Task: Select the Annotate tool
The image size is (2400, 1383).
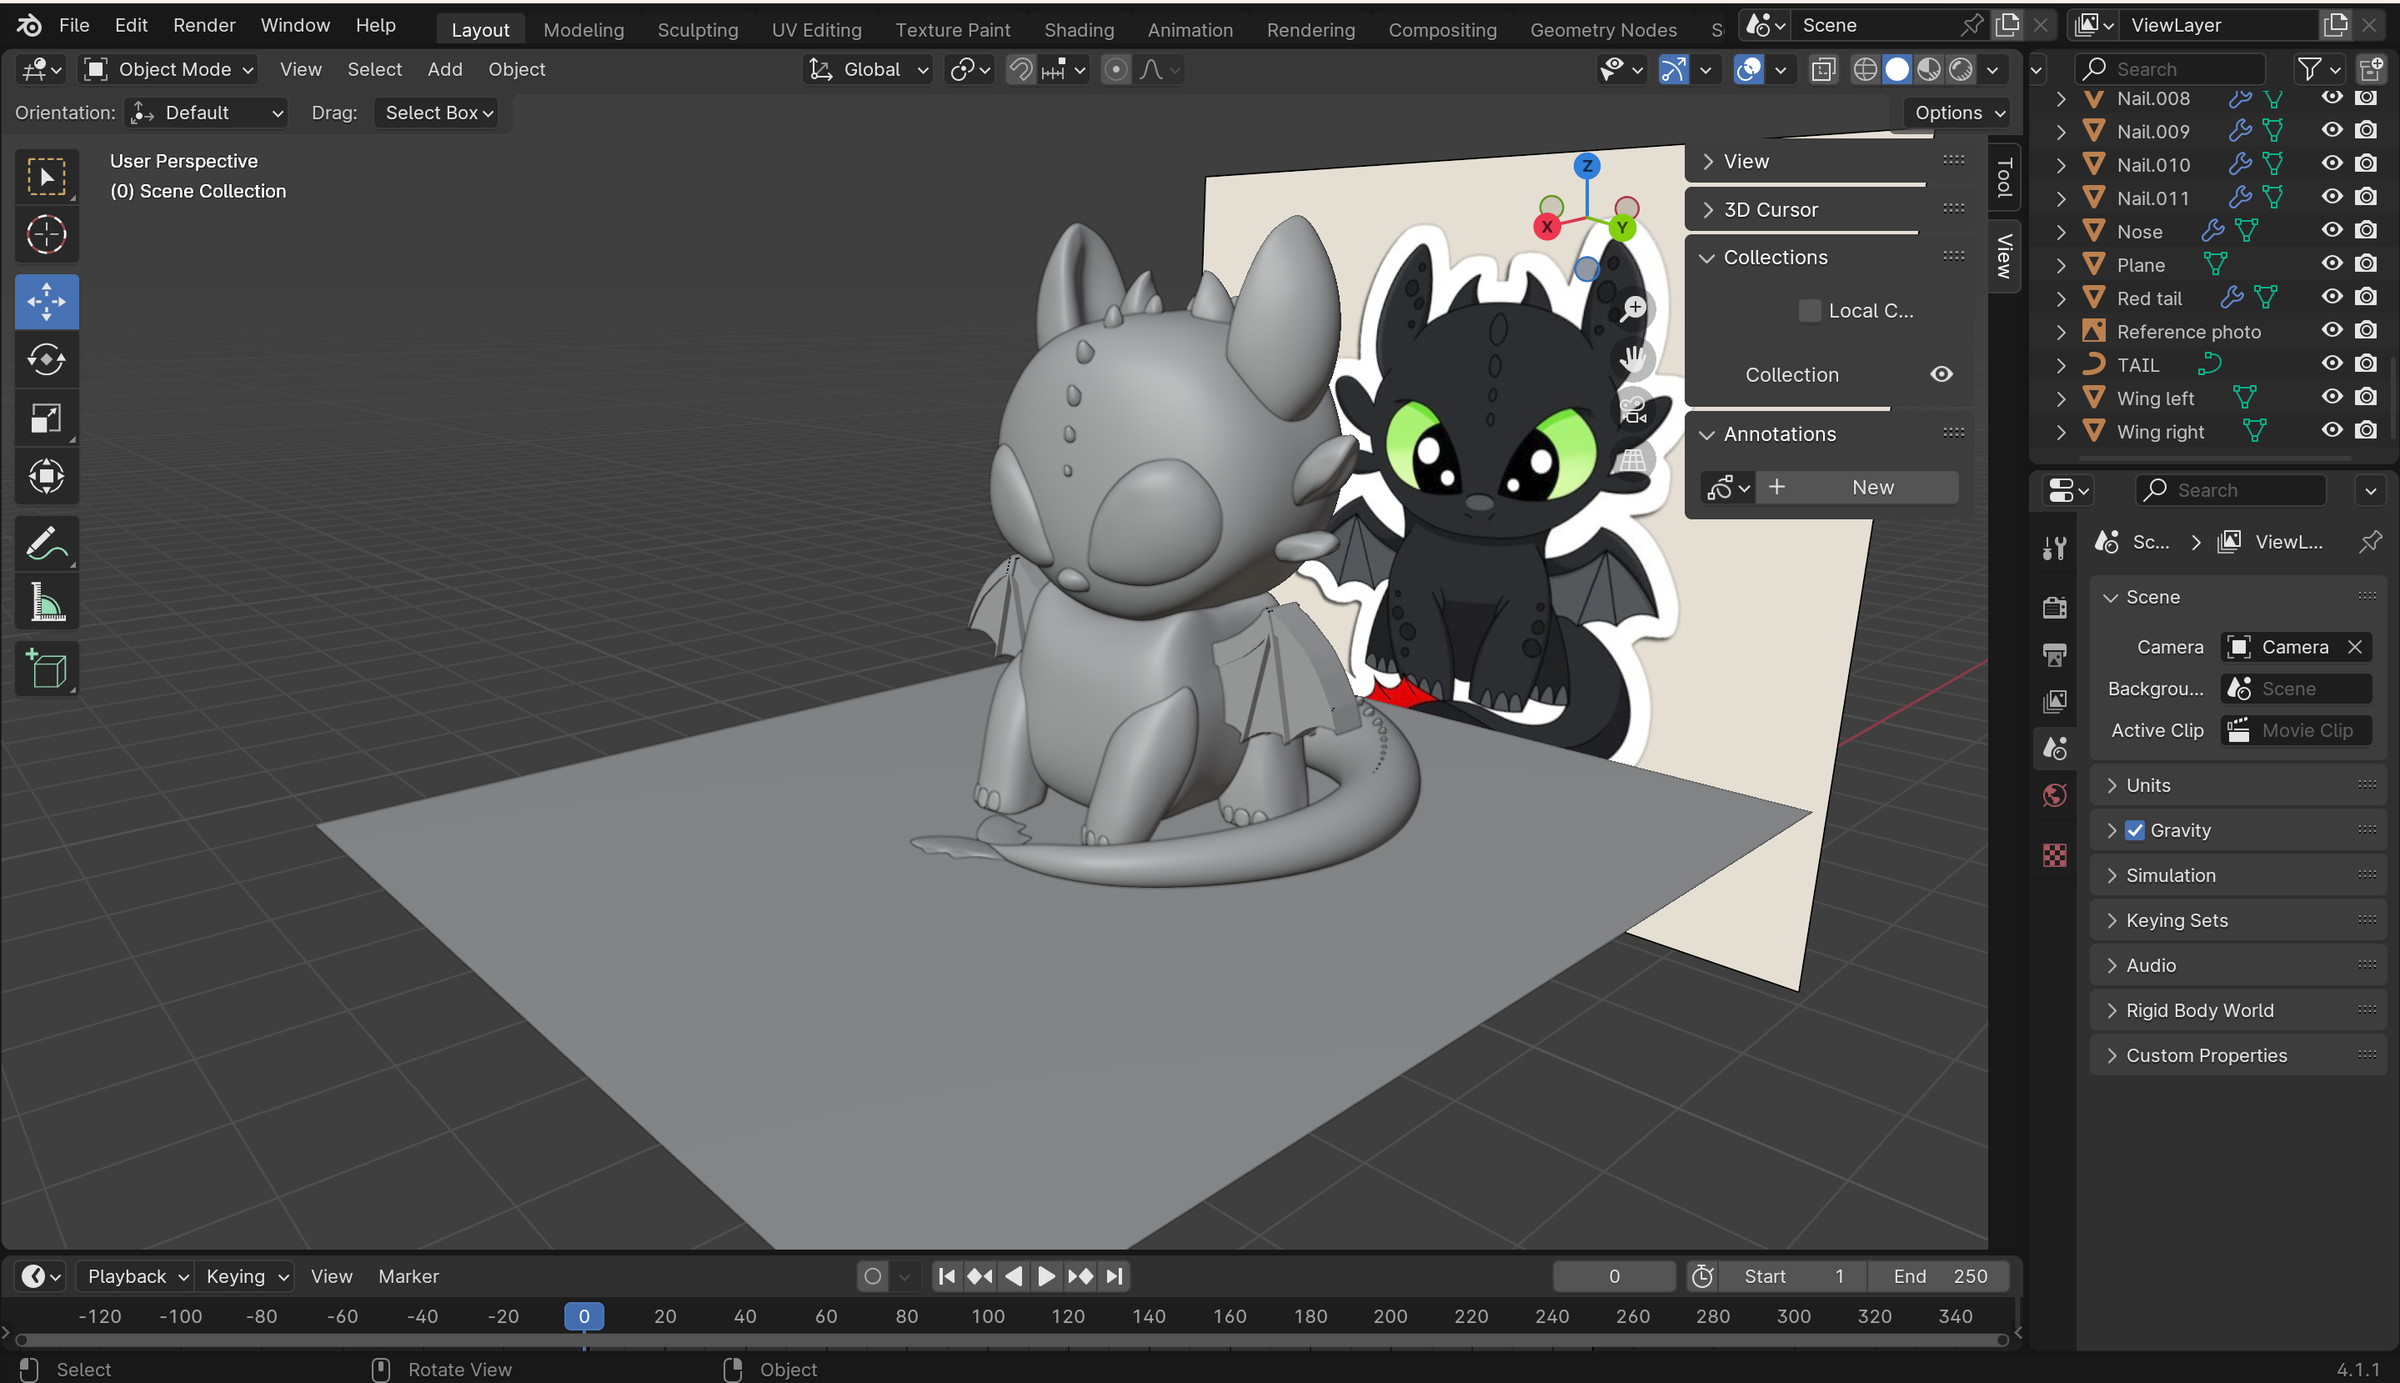Action: tap(46, 543)
